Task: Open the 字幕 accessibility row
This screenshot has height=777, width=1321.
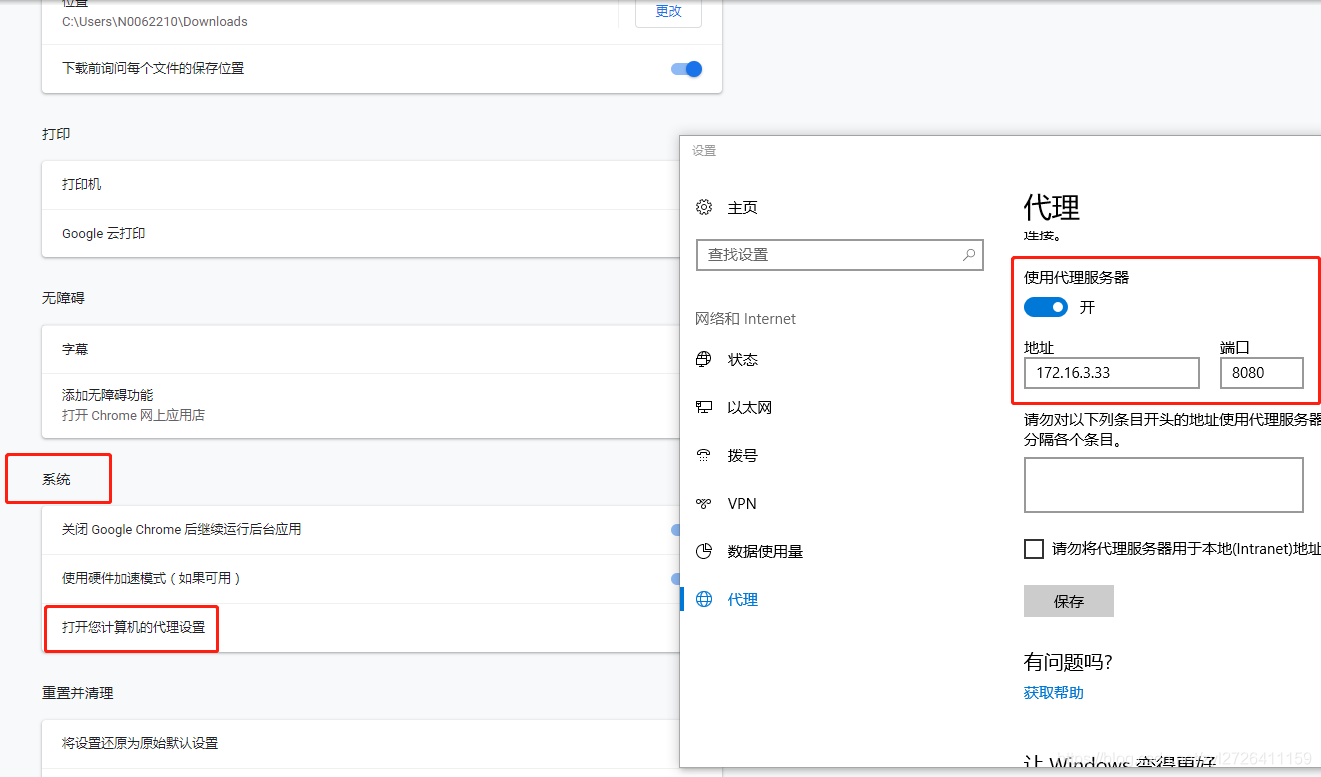Action: [x=360, y=349]
